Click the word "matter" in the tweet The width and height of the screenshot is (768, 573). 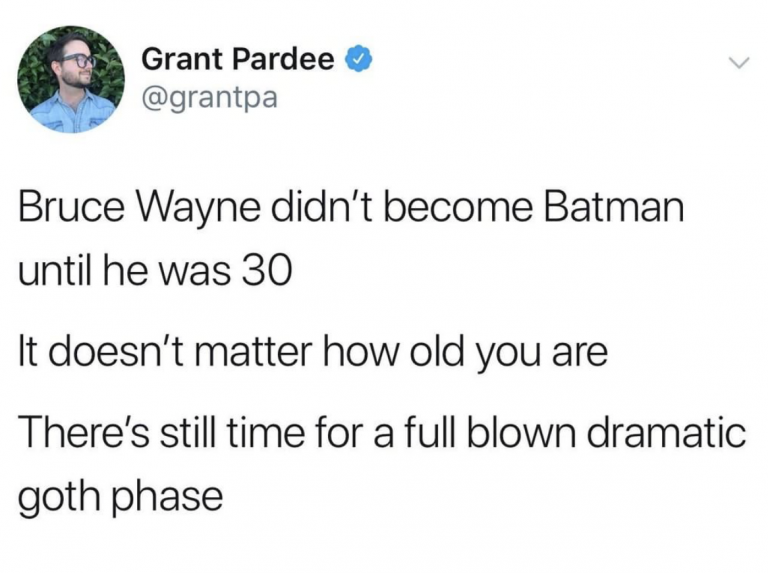(x=253, y=352)
